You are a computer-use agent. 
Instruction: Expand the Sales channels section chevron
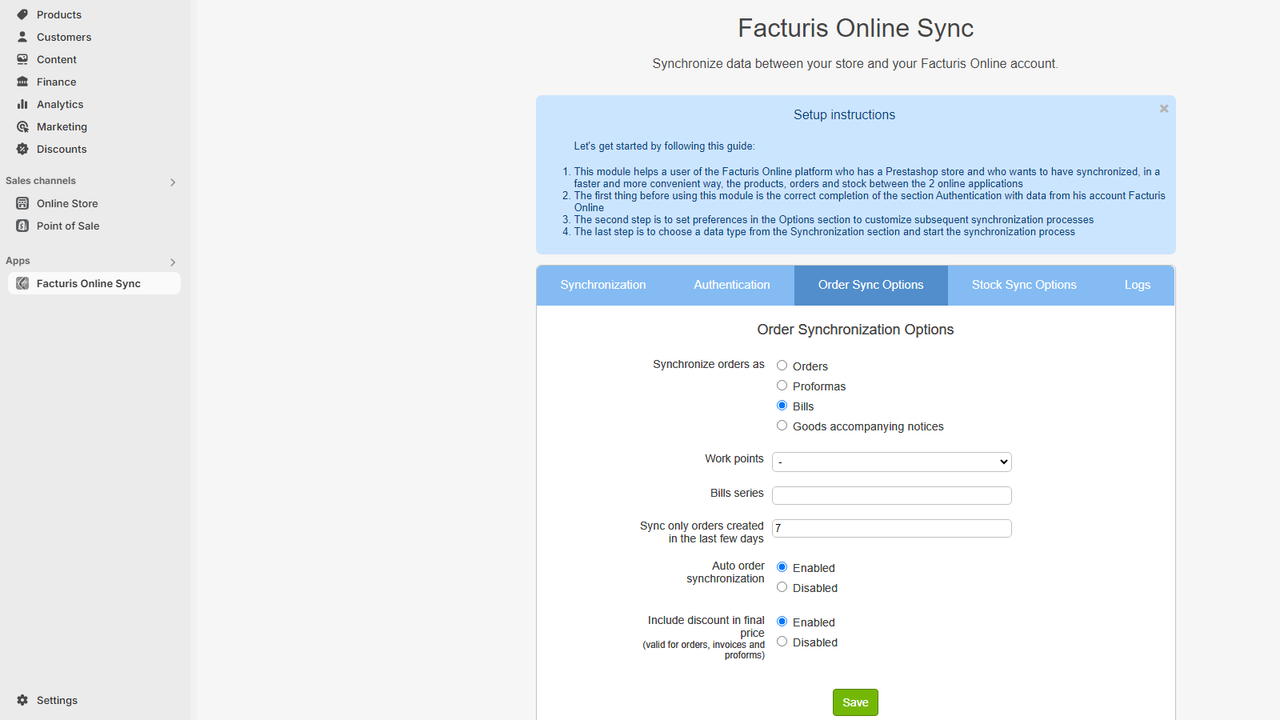tap(173, 182)
